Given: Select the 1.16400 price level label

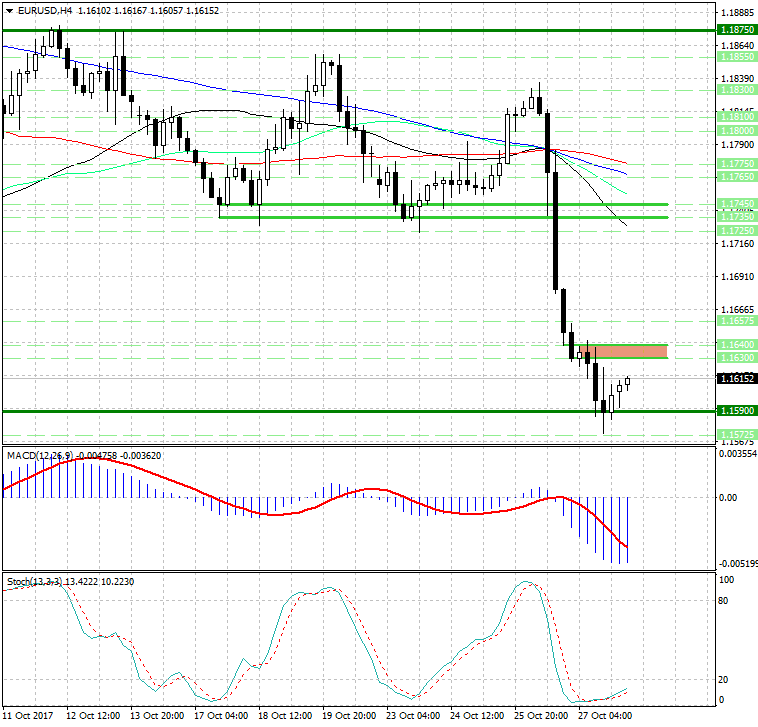Looking at the screenshot, I should tap(735, 344).
